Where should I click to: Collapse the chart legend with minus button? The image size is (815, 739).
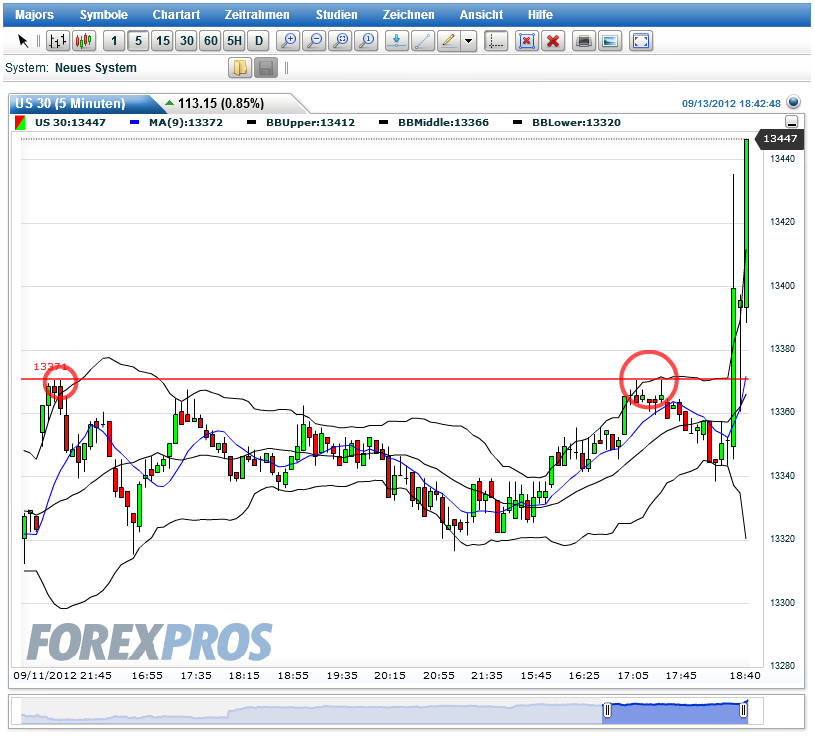pyautogui.click(x=791, y=121)
